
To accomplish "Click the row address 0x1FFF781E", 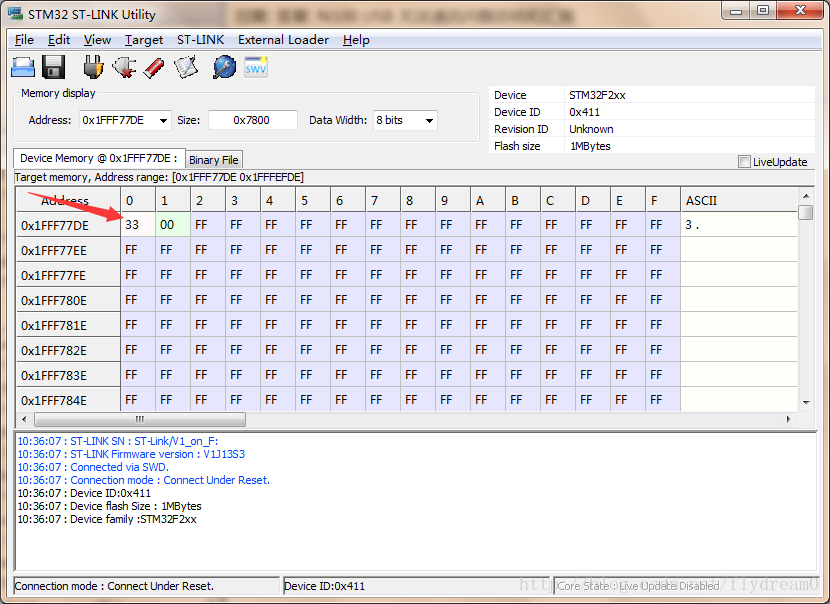I will (68, 325).
